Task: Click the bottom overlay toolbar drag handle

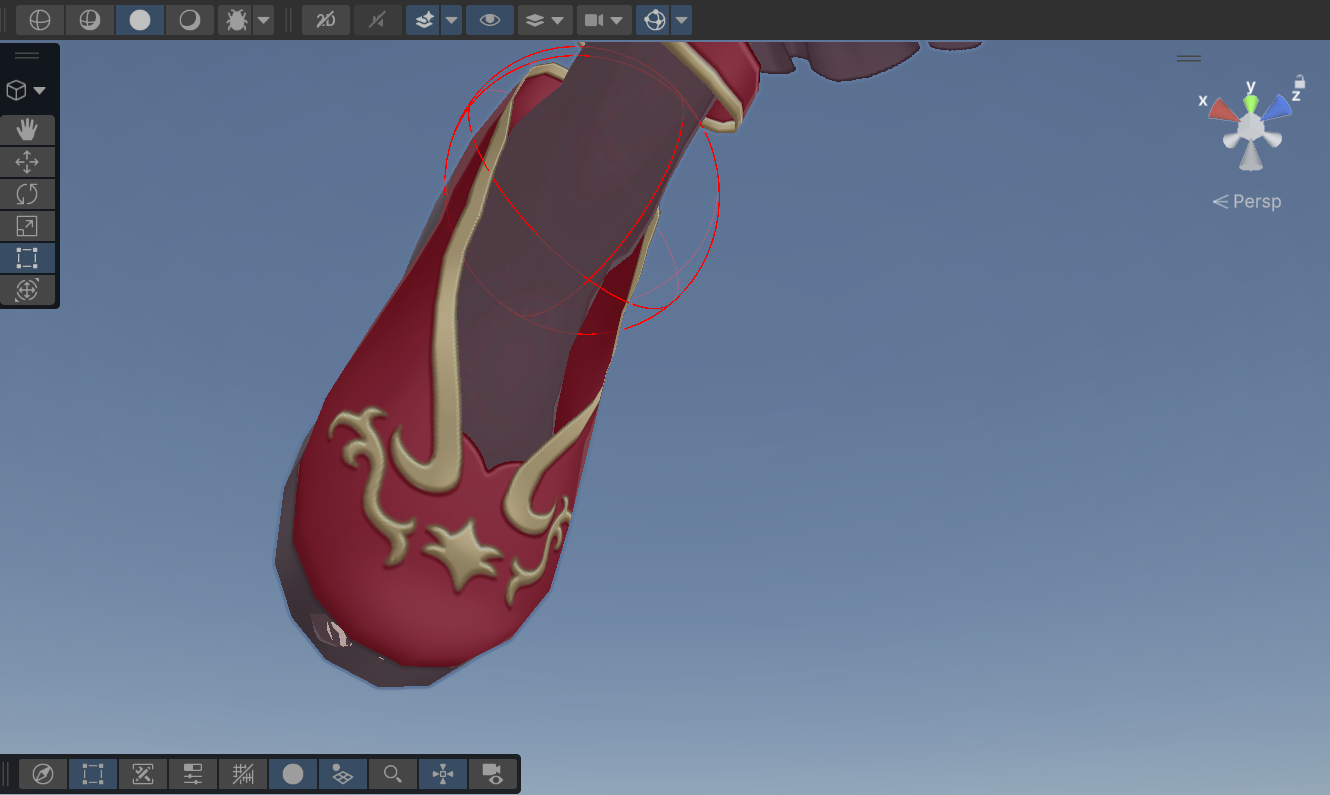Action: pos(8,774)
